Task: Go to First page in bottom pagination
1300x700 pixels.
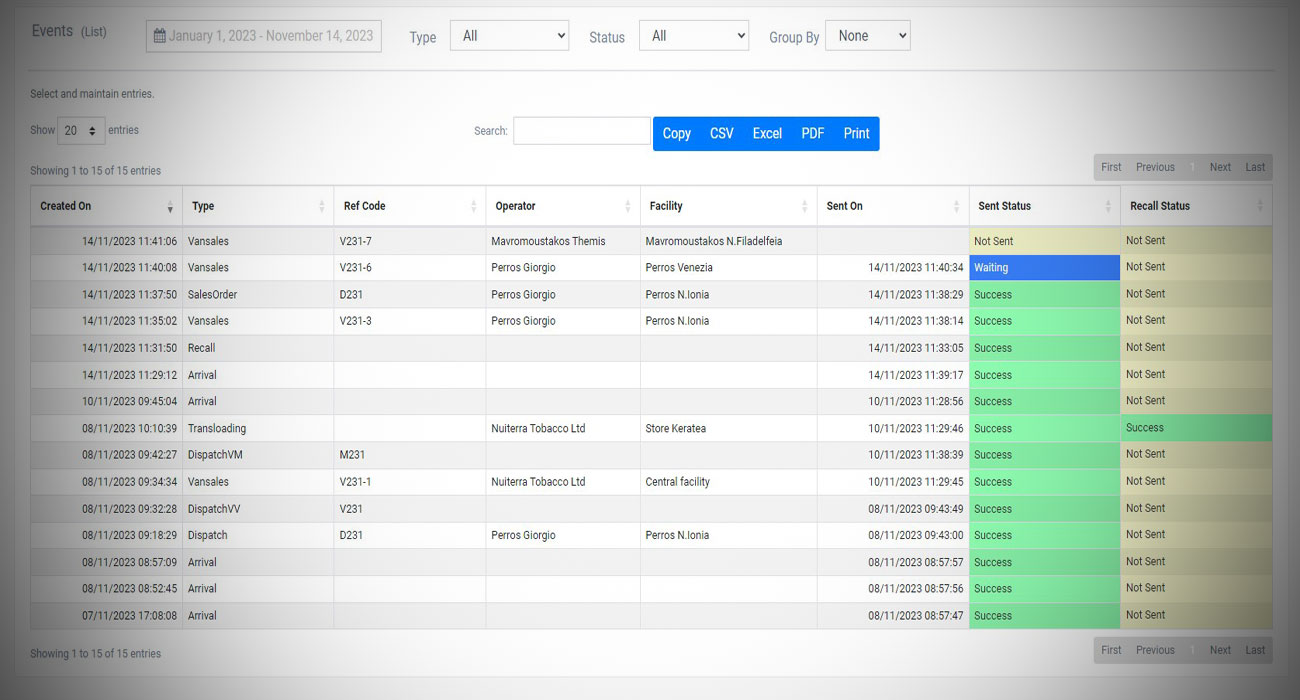Action: (x=1111, y=650)
